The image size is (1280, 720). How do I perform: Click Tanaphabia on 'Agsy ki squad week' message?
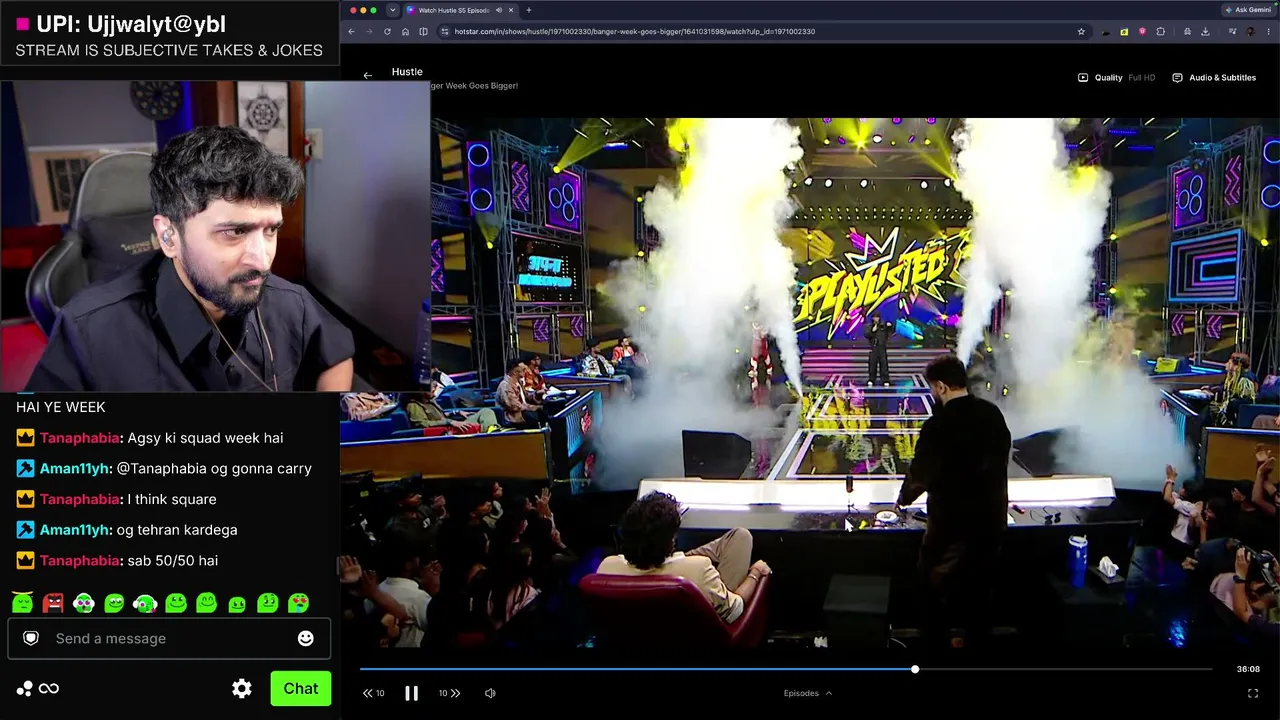coord(79,438)
